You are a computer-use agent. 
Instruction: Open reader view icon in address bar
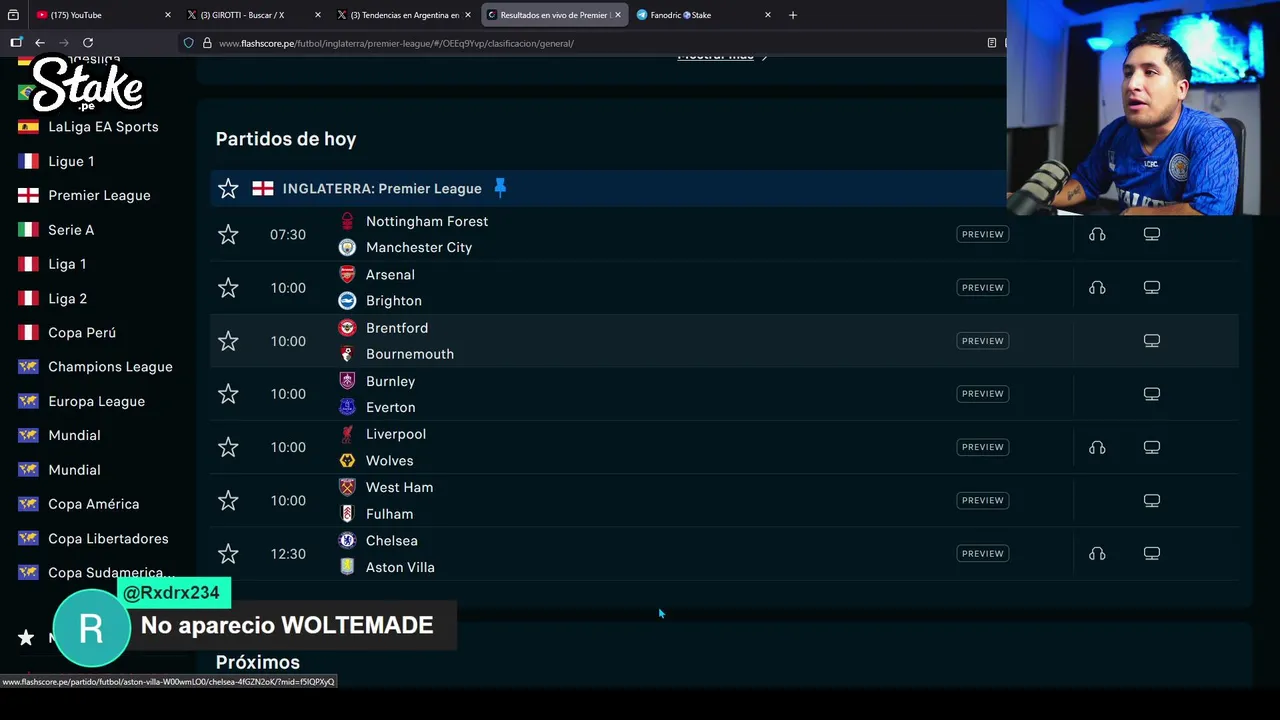[x=991, y=43]
